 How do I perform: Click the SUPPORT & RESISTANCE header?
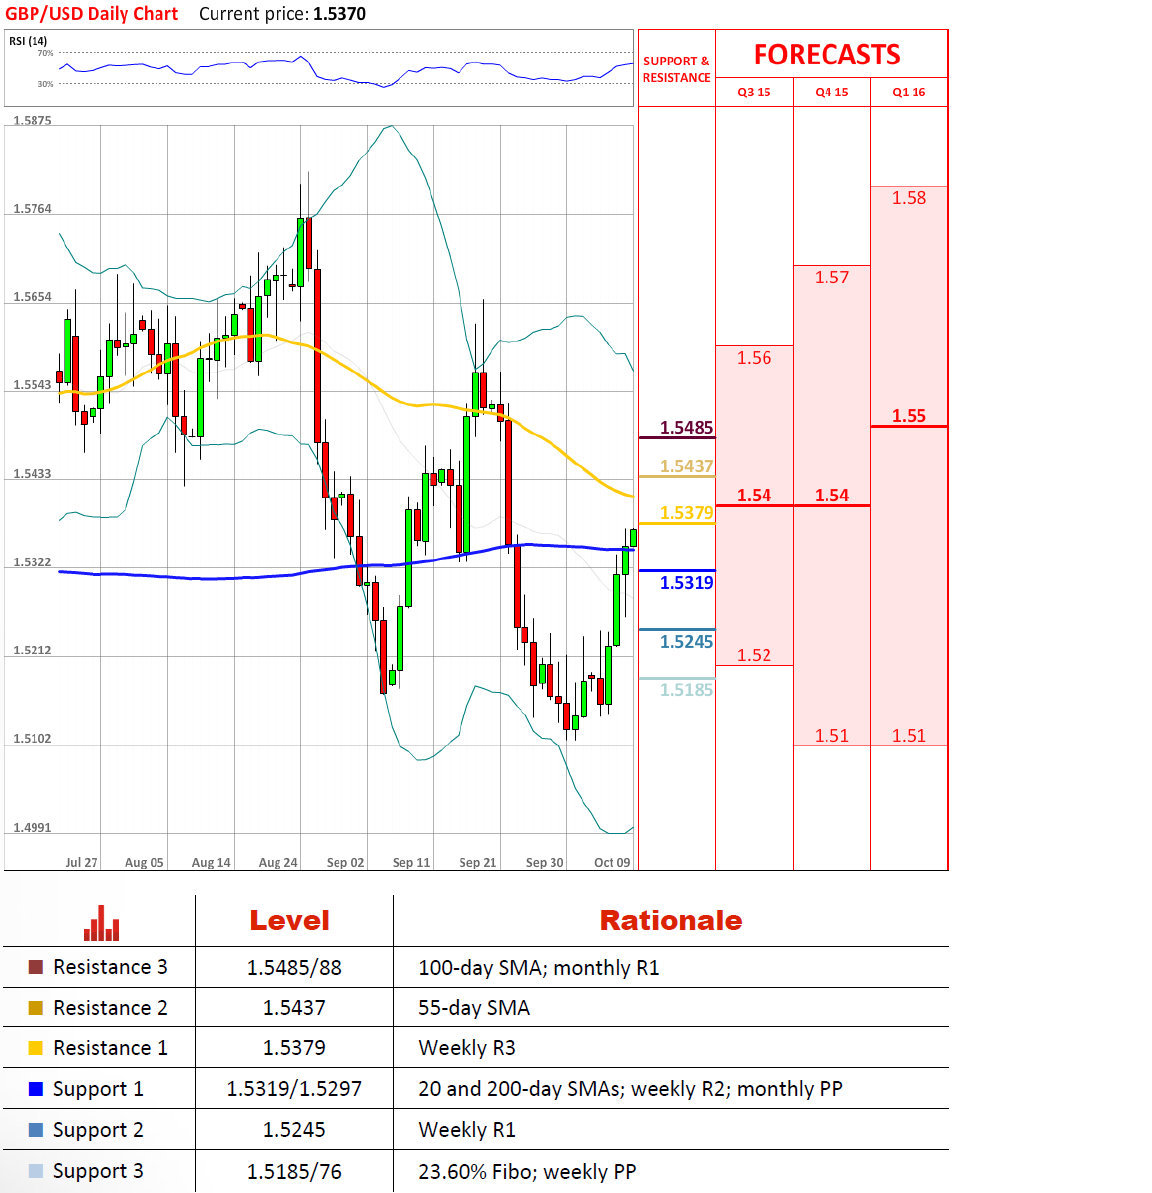[676, 69]
